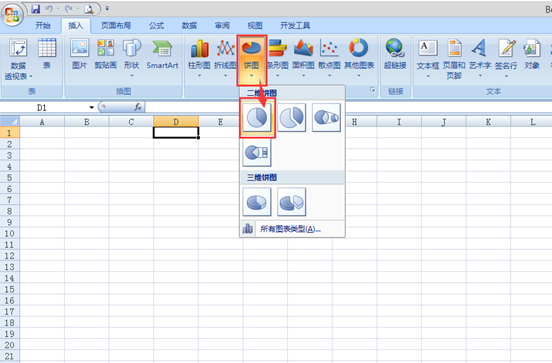Insert an object (对象)
Viewport: 552px width, 363px height.
click(532, 54)
